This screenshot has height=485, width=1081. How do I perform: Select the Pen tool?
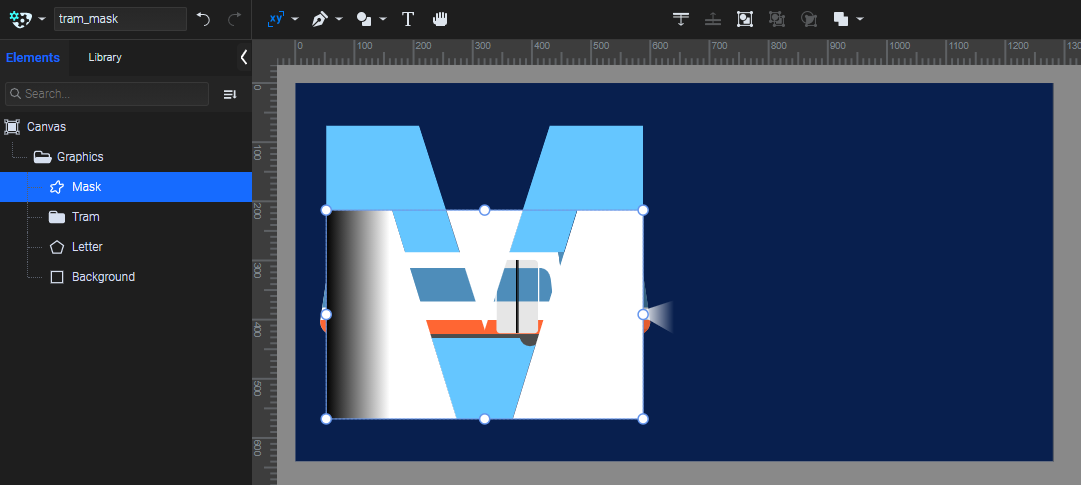pos(319,19)
